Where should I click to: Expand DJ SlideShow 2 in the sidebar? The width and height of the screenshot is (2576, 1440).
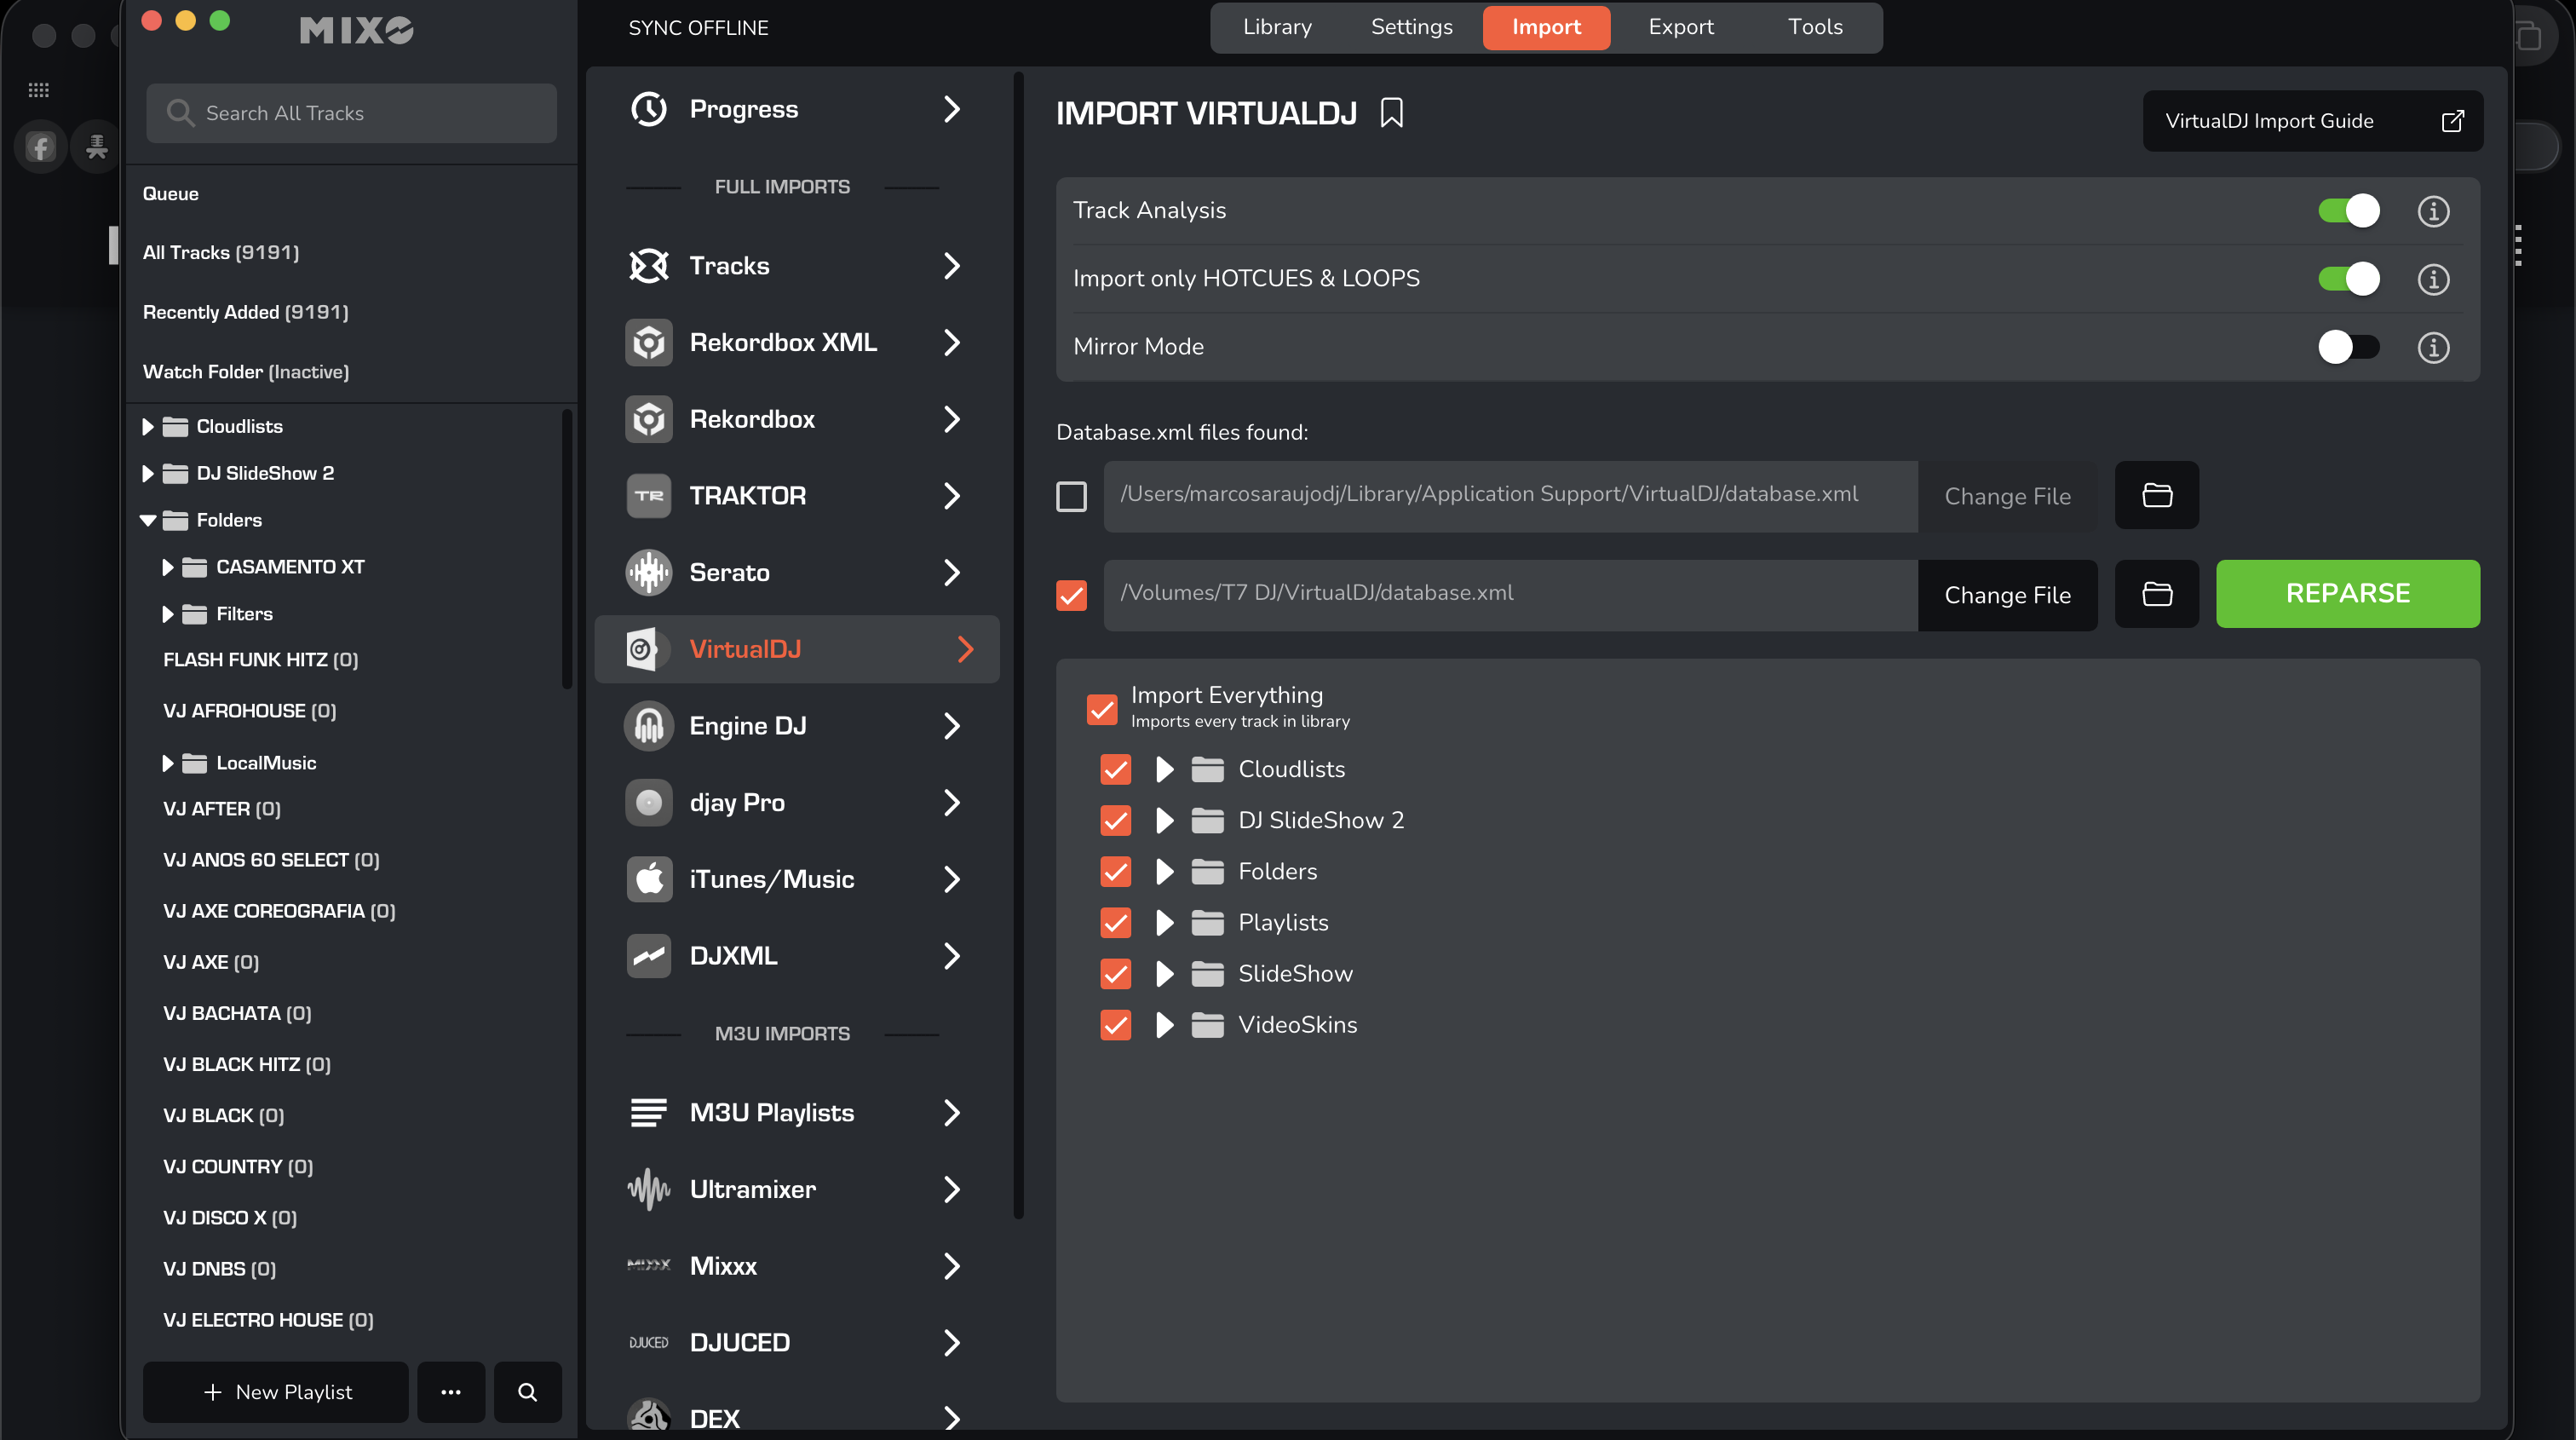point(148,474)
